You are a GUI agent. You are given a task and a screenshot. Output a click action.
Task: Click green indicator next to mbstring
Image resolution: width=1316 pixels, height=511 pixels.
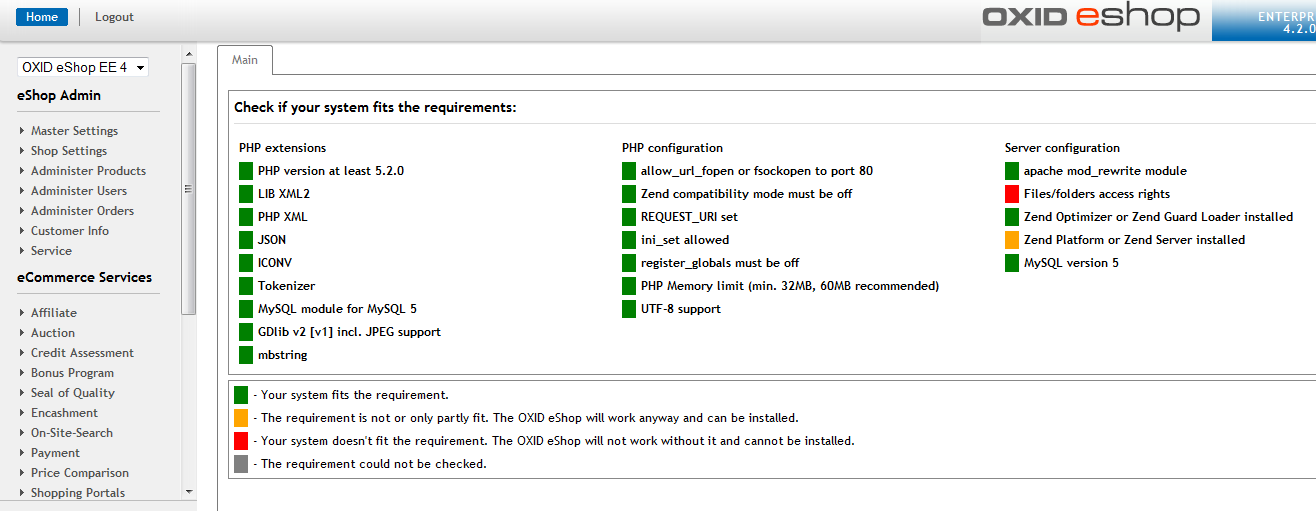point(246,355)
